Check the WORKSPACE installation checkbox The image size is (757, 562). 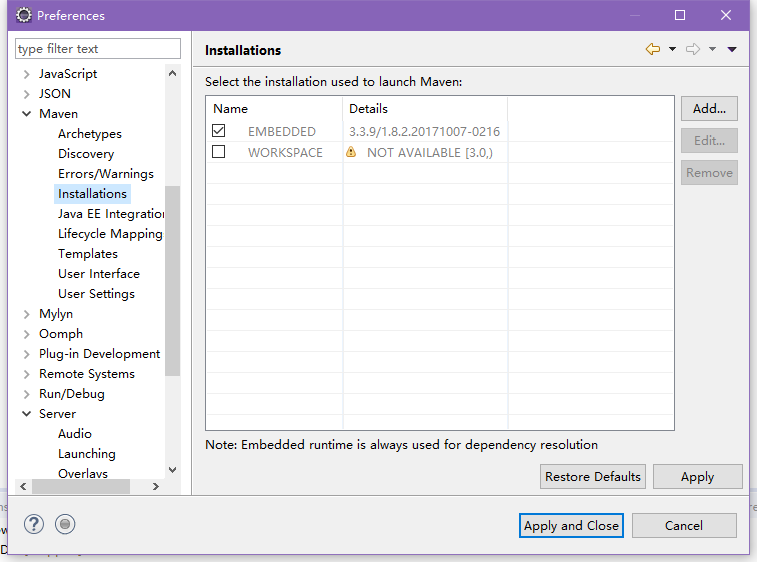point(219,152)
